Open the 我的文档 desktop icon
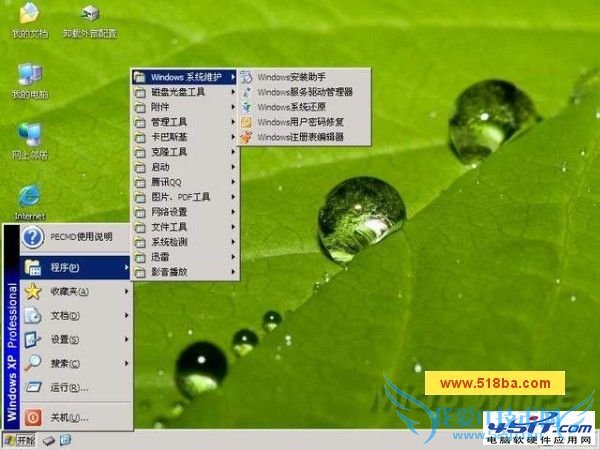Screen dimensions: 600x450 click(29, 20)
